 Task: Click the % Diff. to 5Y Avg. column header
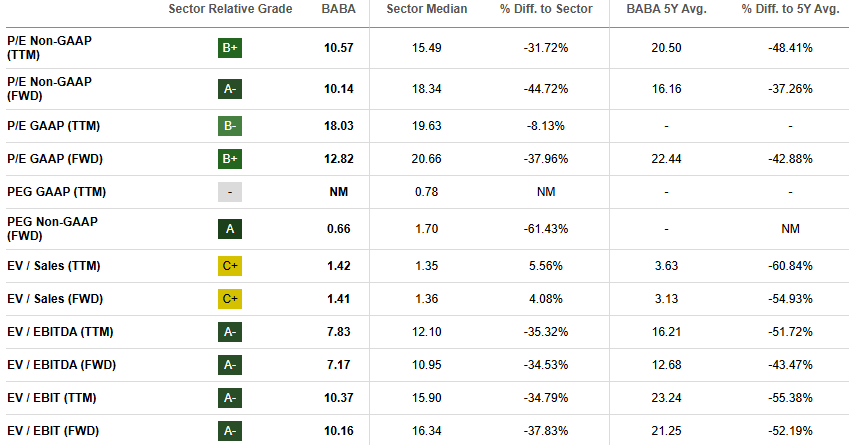coord(790,10)
